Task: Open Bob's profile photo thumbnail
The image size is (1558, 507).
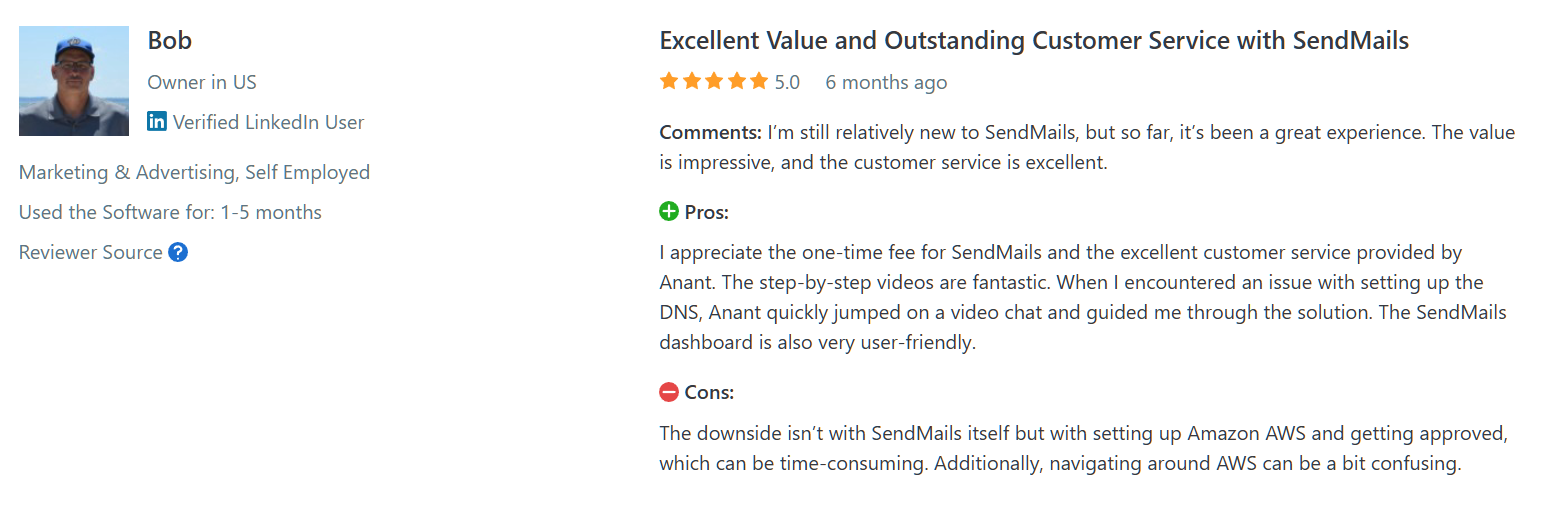Action: click(x=74, y=81)
